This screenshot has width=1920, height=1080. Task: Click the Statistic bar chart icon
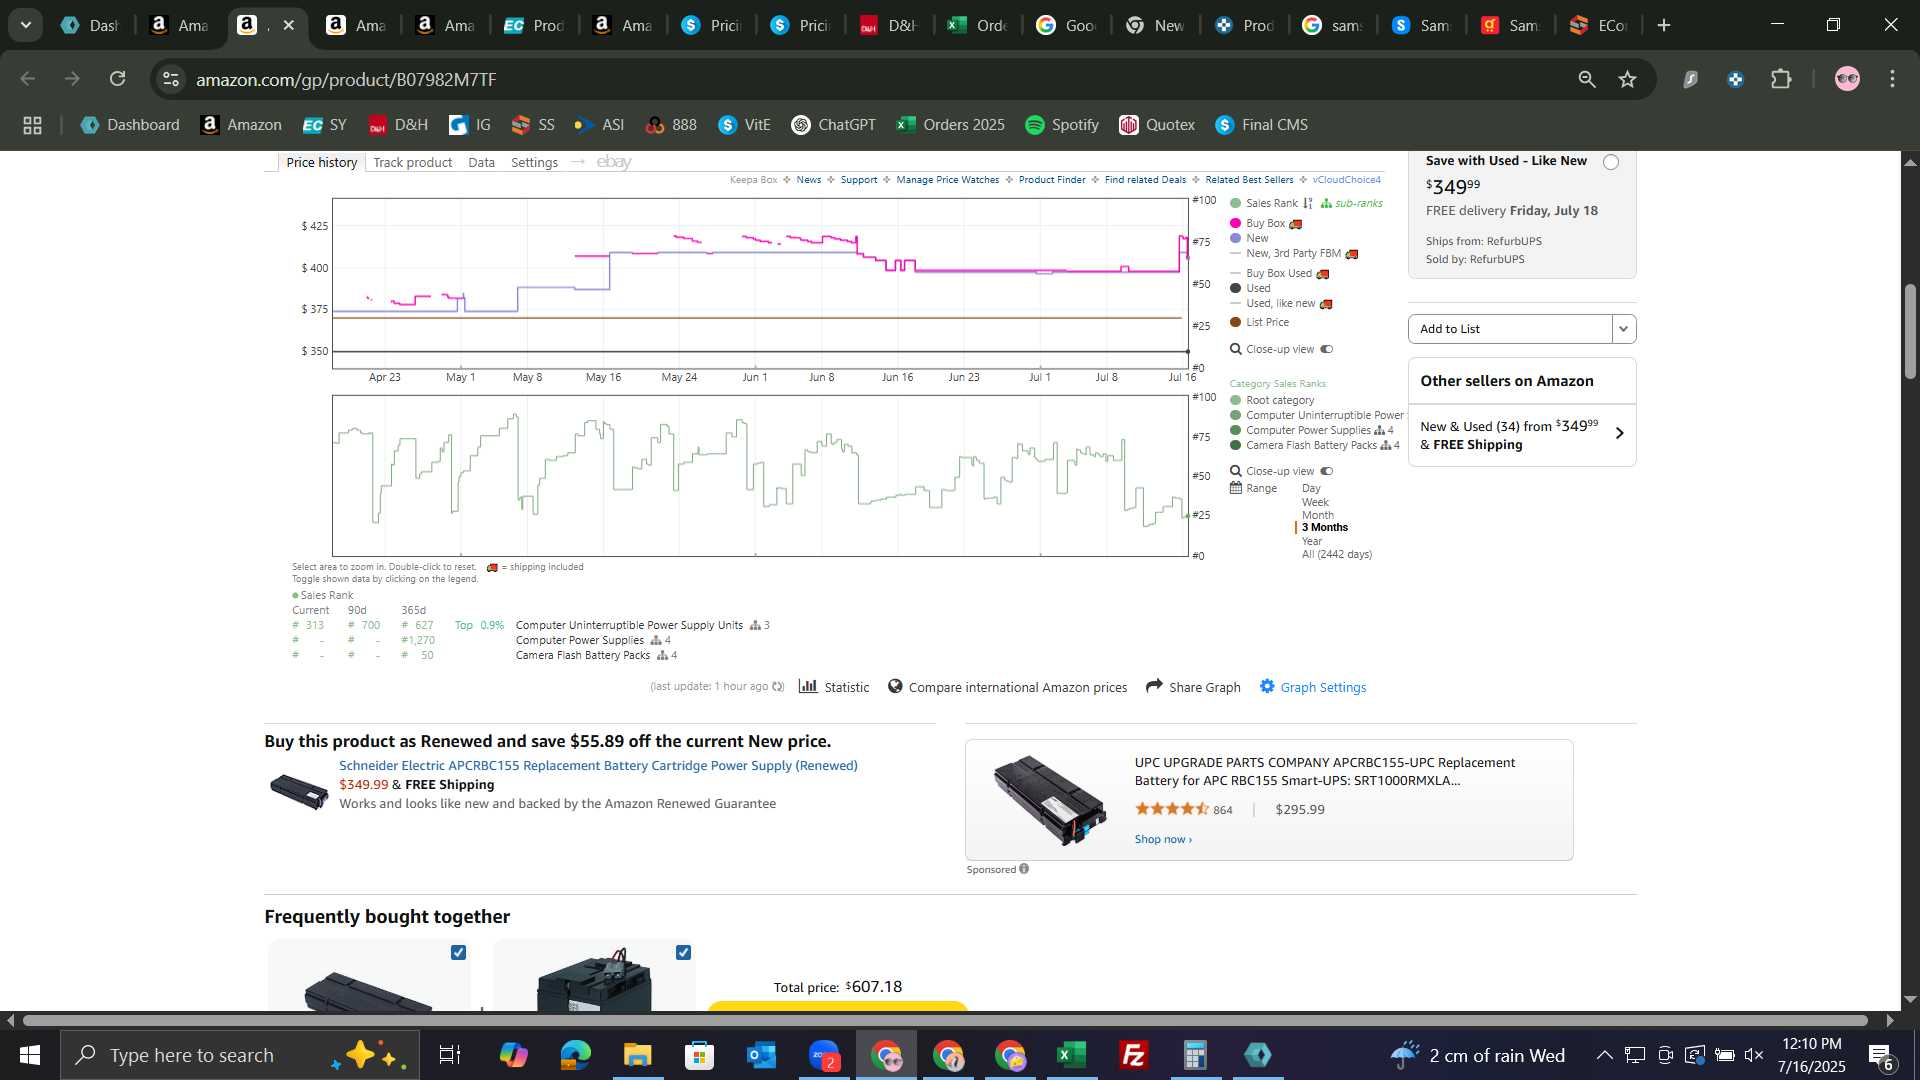808,686
